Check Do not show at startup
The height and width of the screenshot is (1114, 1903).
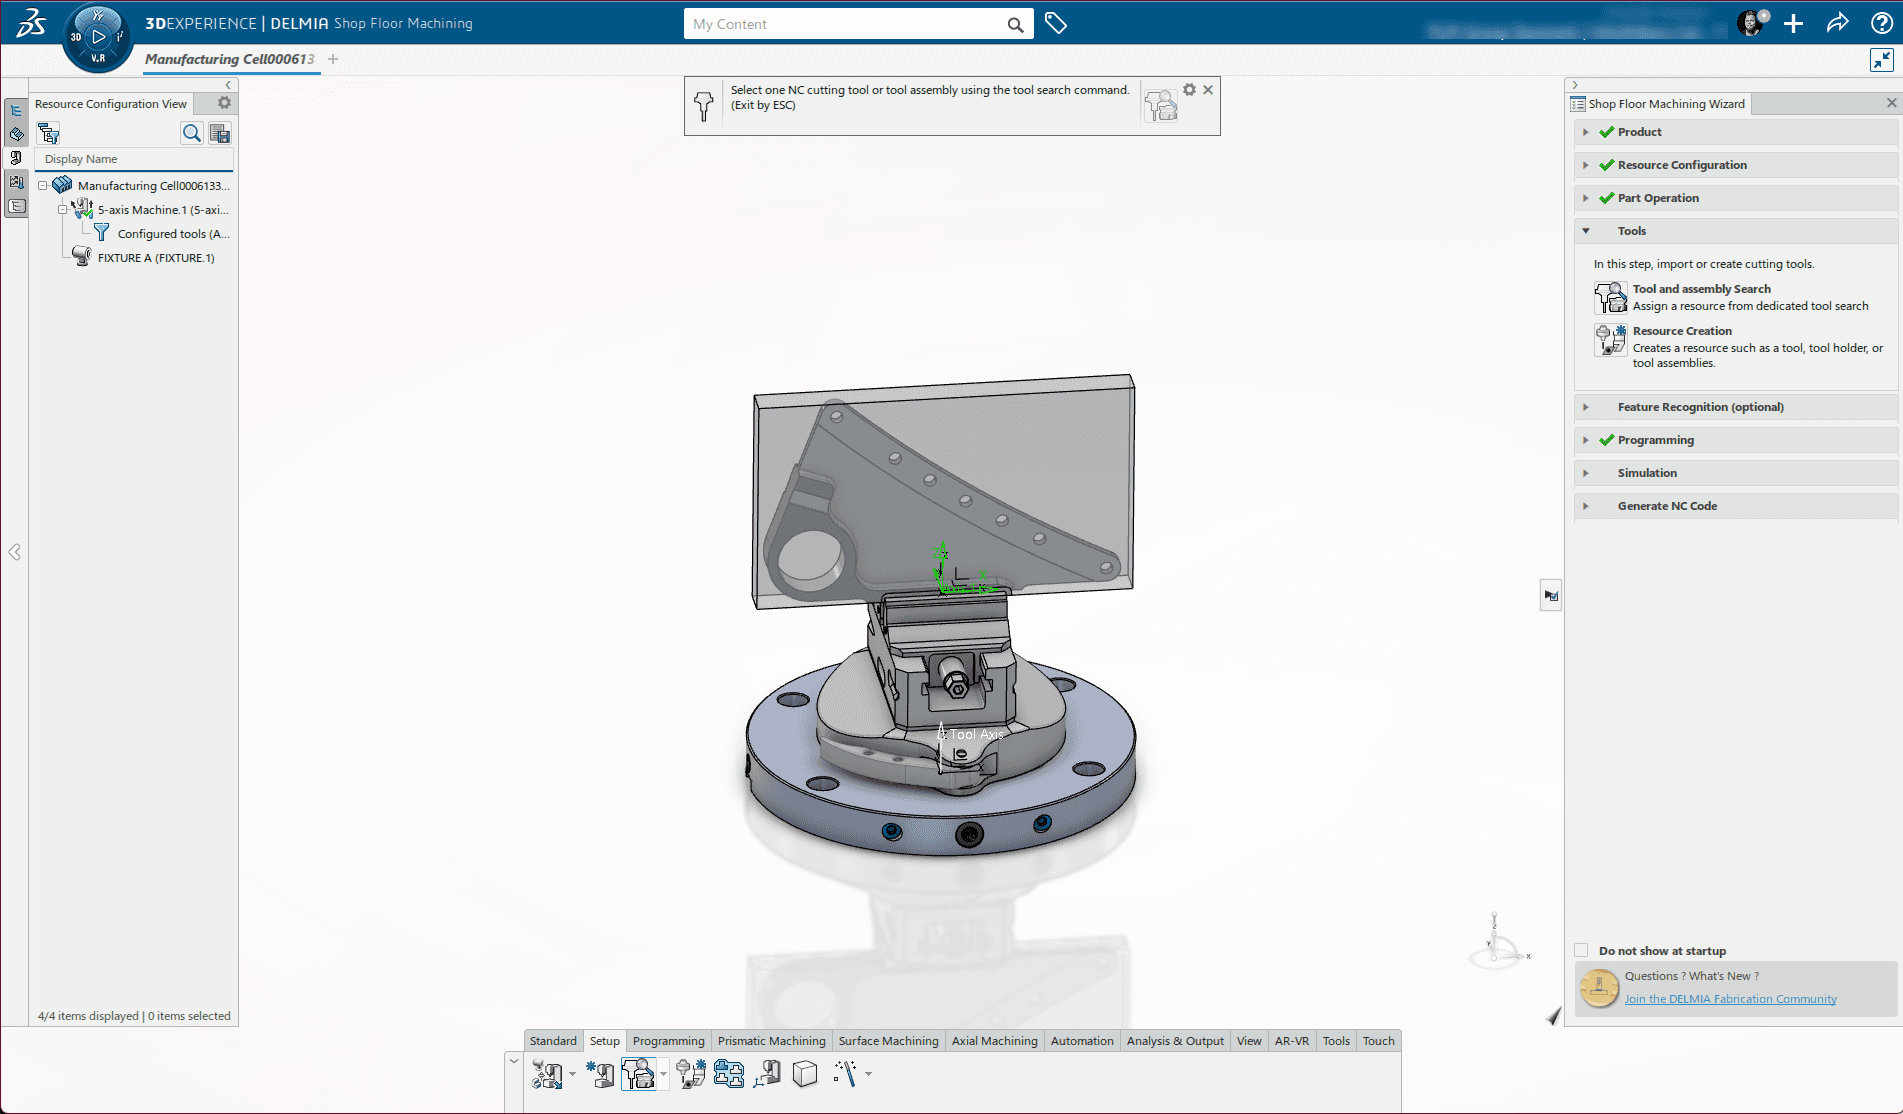coord(1581,950)
